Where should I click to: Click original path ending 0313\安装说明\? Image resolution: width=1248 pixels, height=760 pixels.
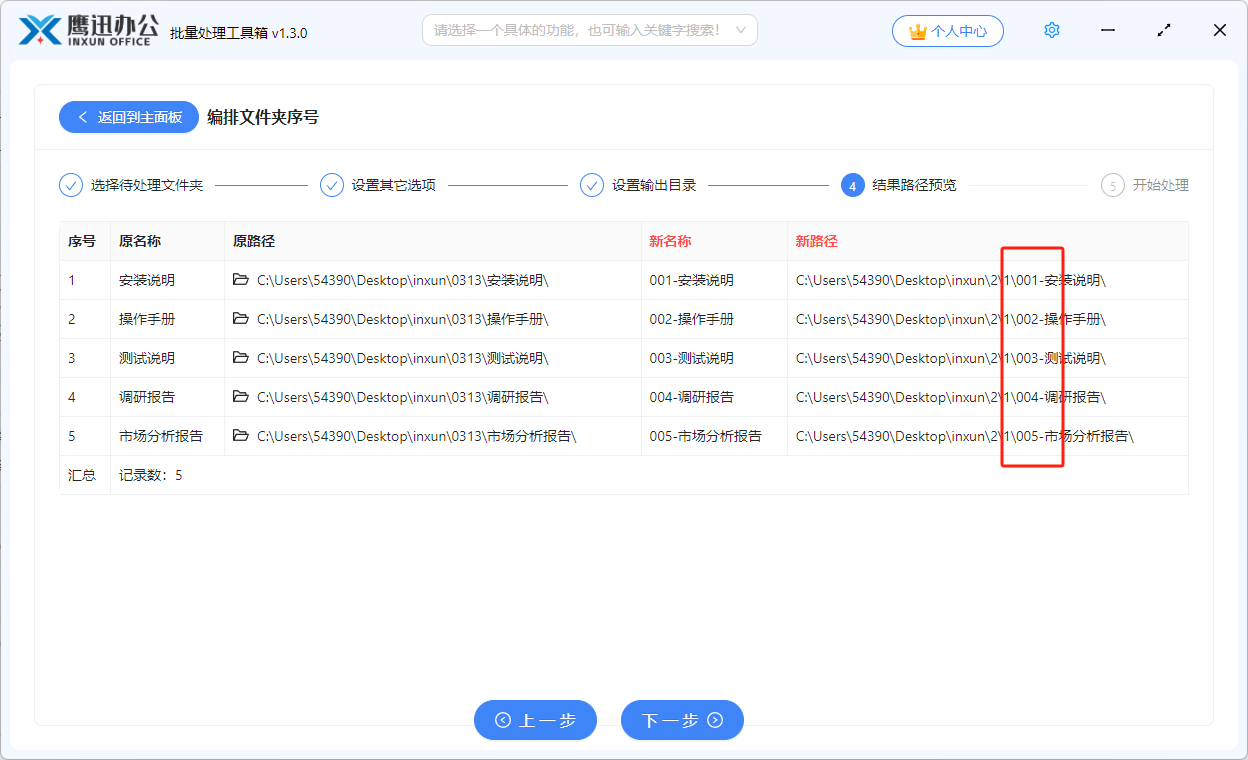point(403,280)
